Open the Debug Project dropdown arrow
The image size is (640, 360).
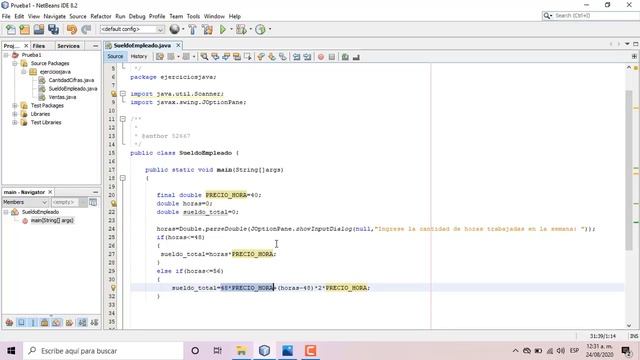click(250, 29)
